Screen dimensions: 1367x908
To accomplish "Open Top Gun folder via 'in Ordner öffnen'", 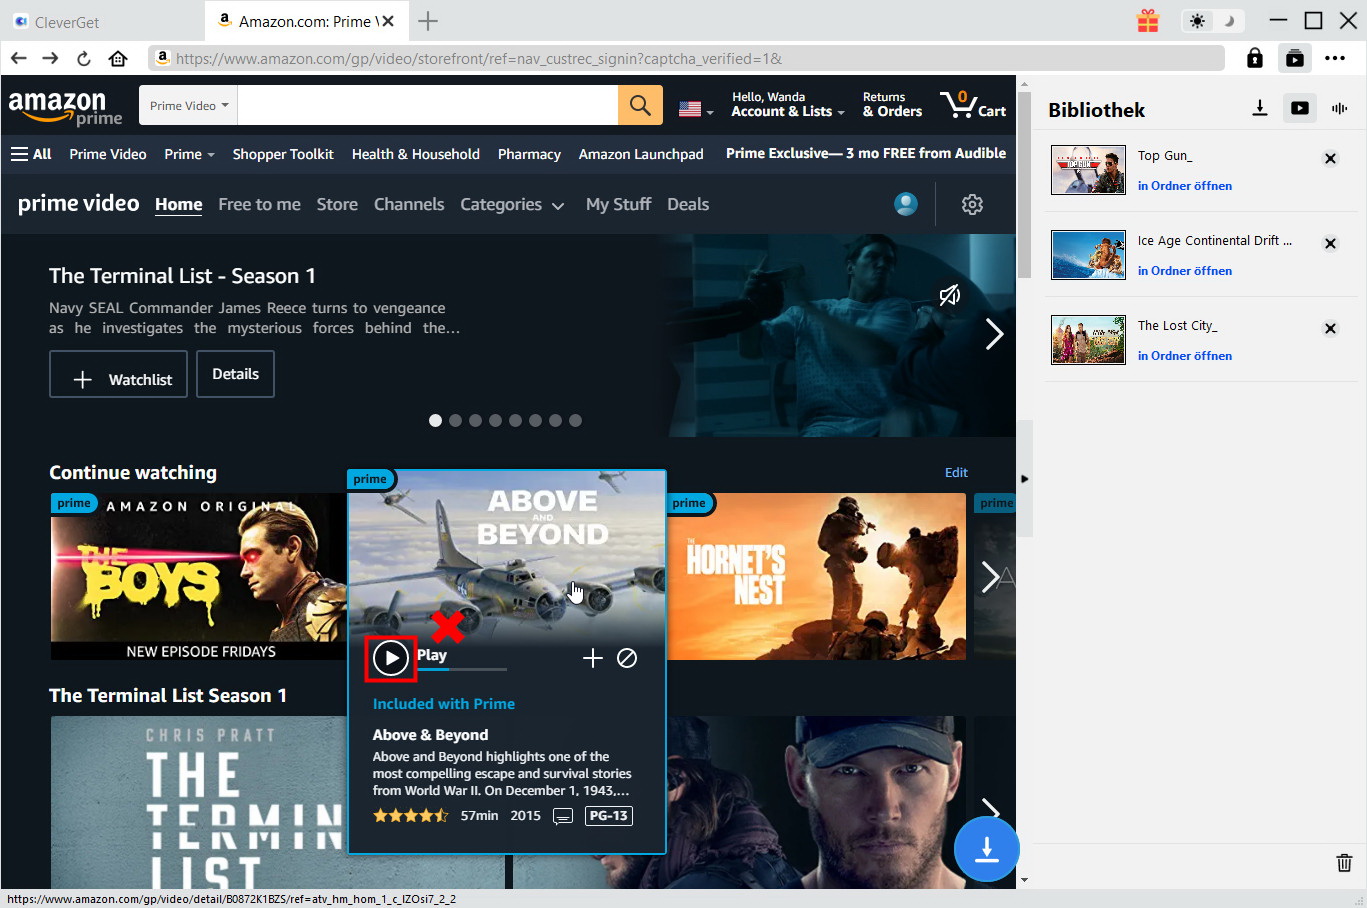I will (1184, 186).
